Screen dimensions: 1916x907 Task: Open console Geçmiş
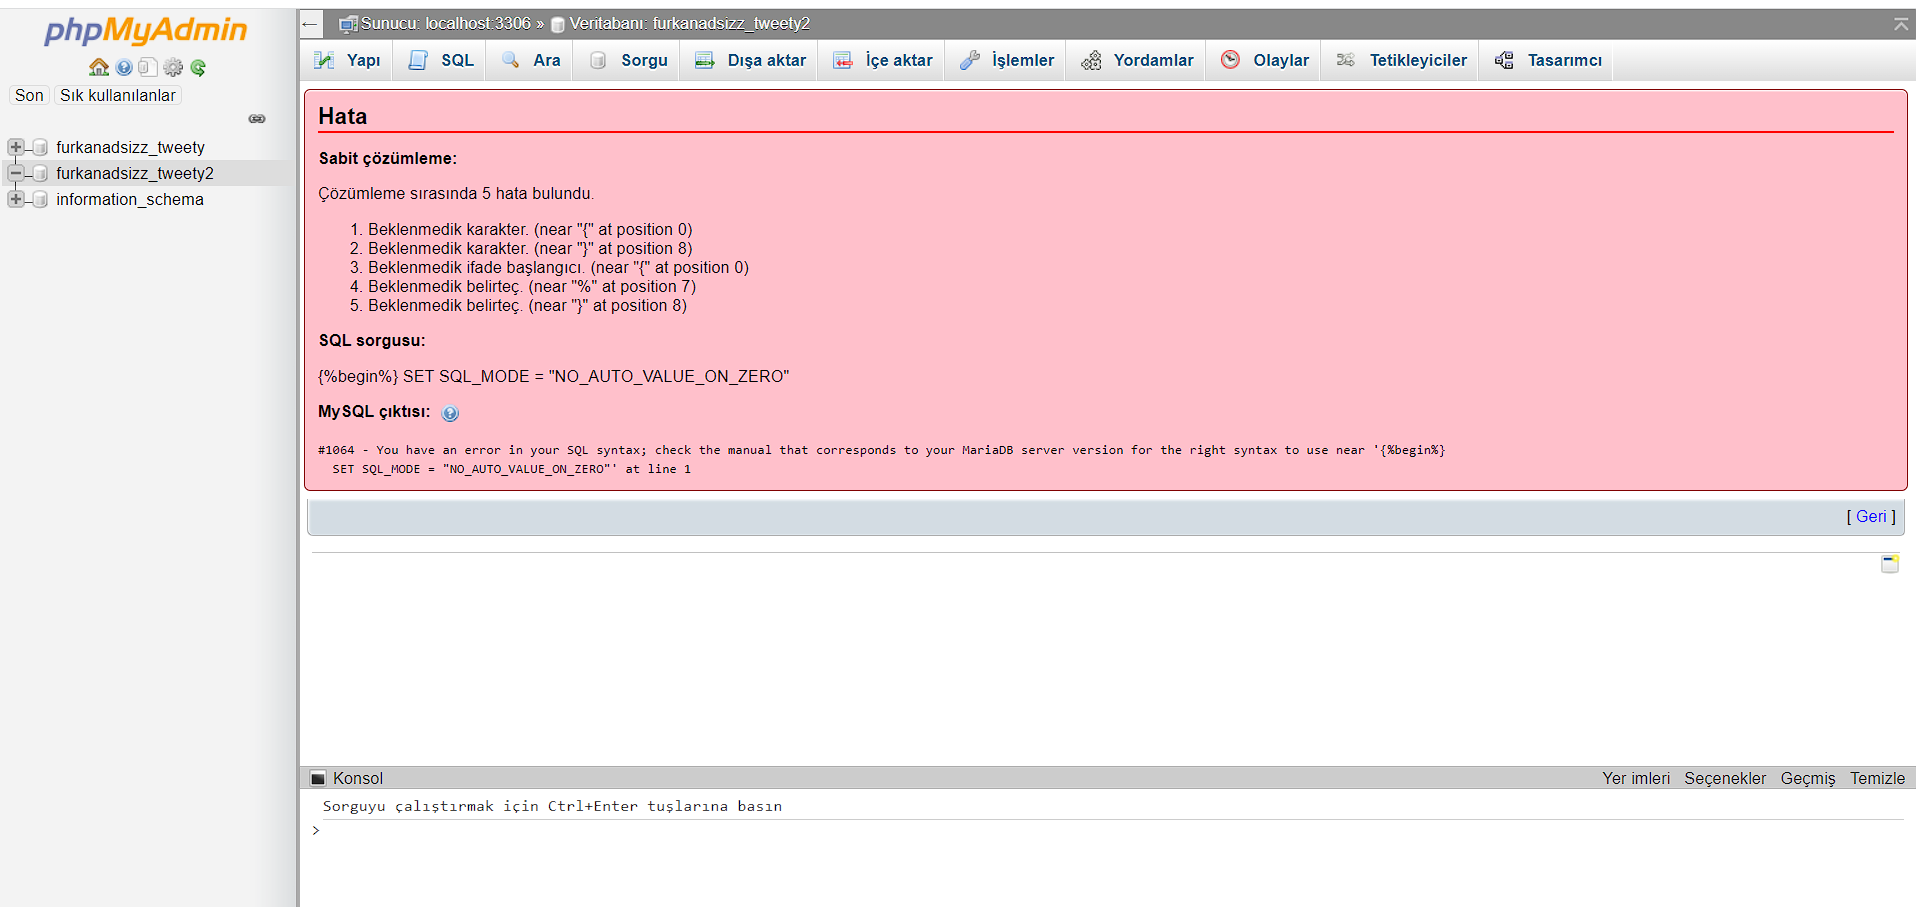pos(1808,778)
